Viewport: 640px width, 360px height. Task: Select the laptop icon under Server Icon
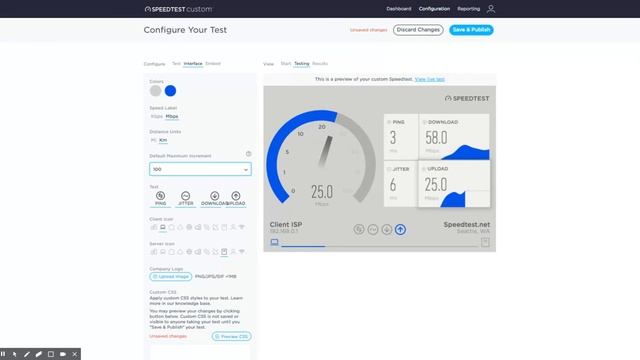[x=163, y=252]
